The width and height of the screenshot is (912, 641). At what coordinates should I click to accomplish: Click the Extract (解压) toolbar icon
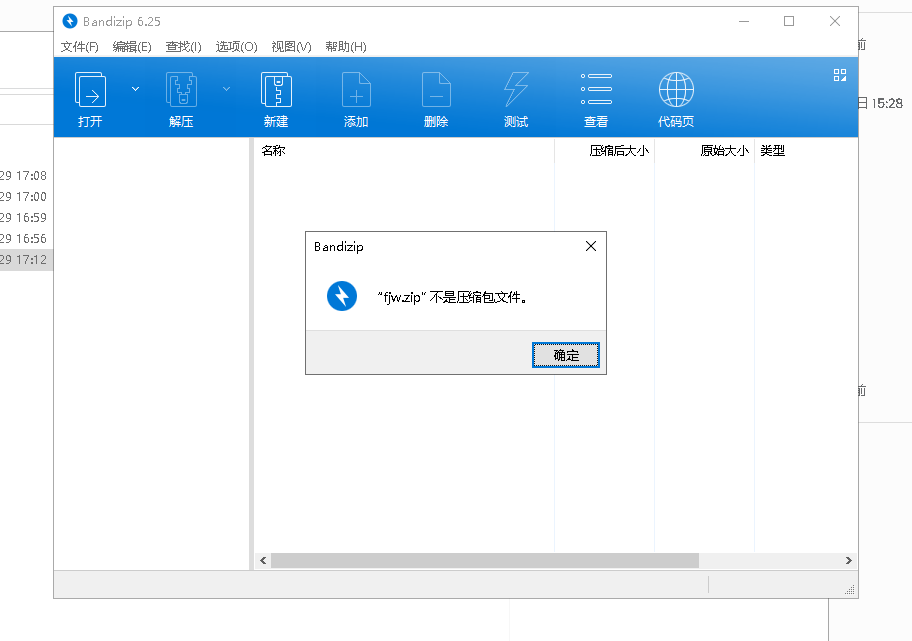181,90
